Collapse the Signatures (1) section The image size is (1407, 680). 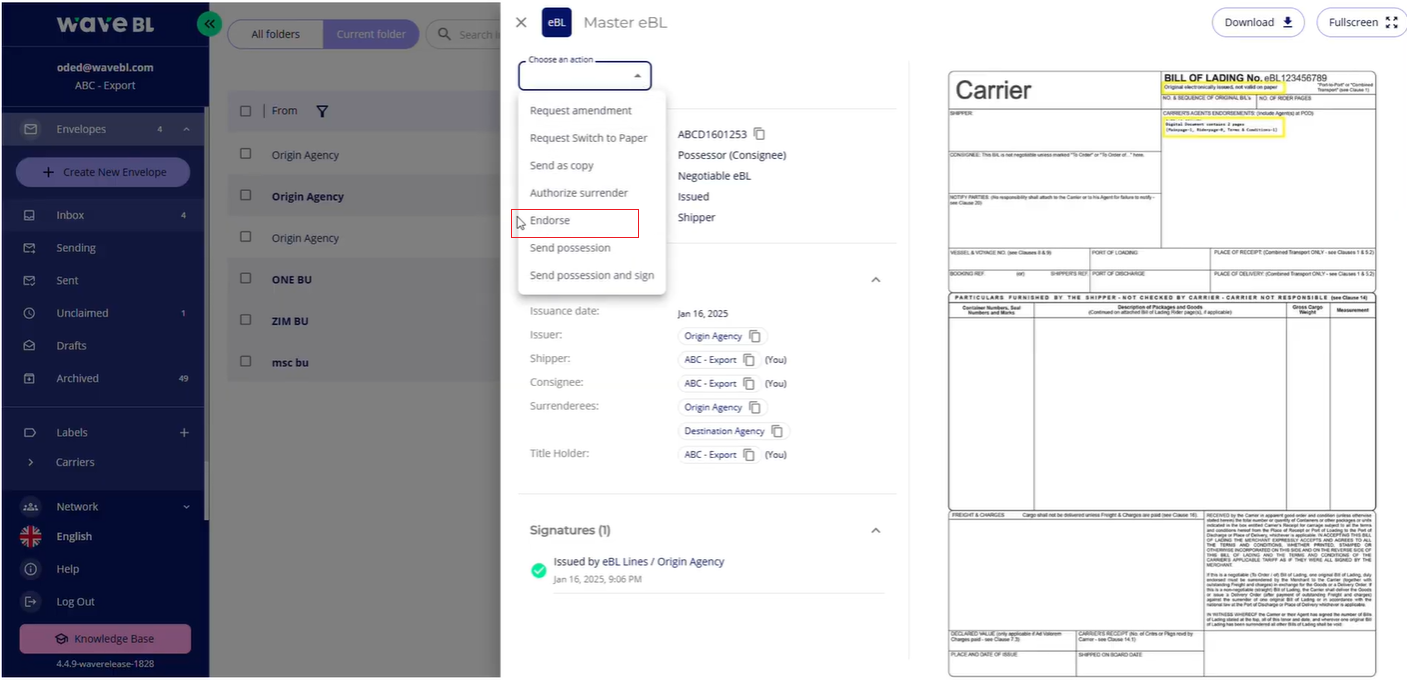[x=875, y=530]
